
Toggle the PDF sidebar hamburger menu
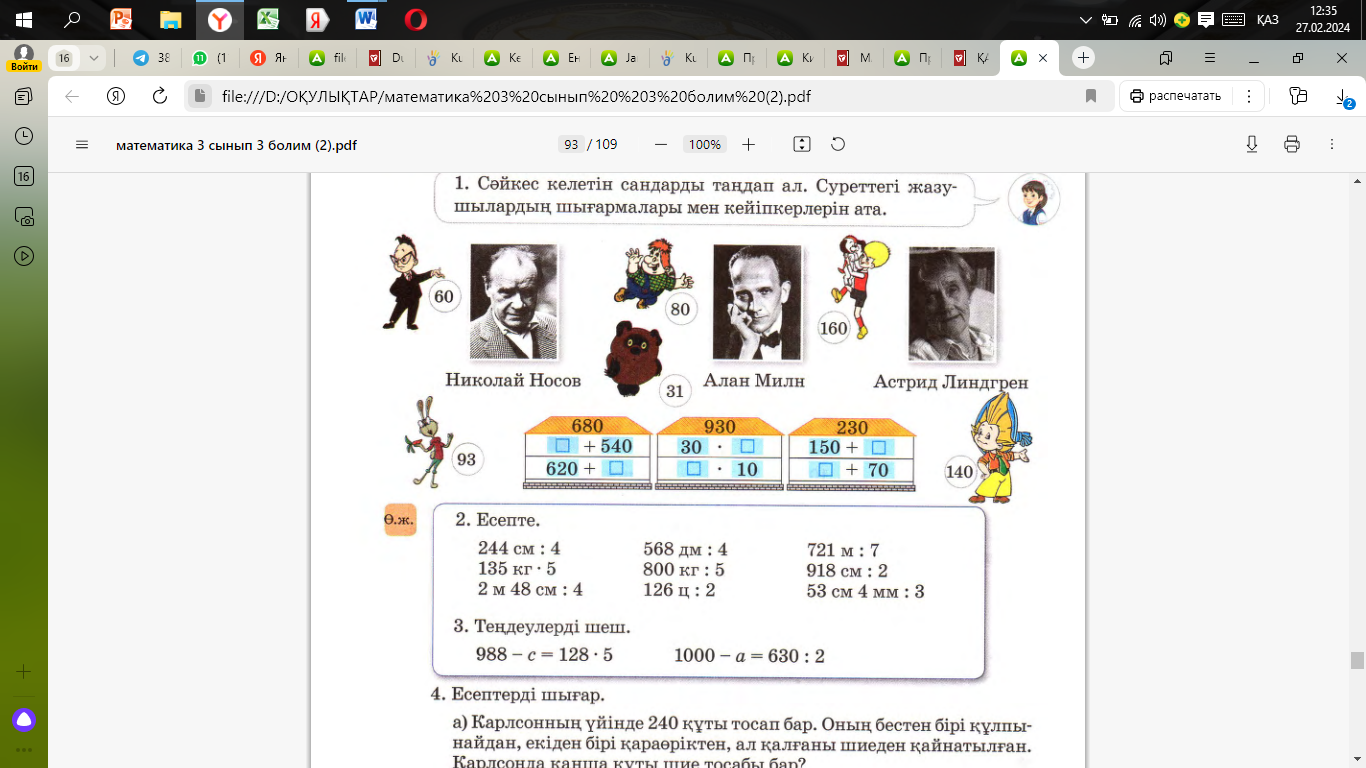pyautogui.click(x=82, y=144)
